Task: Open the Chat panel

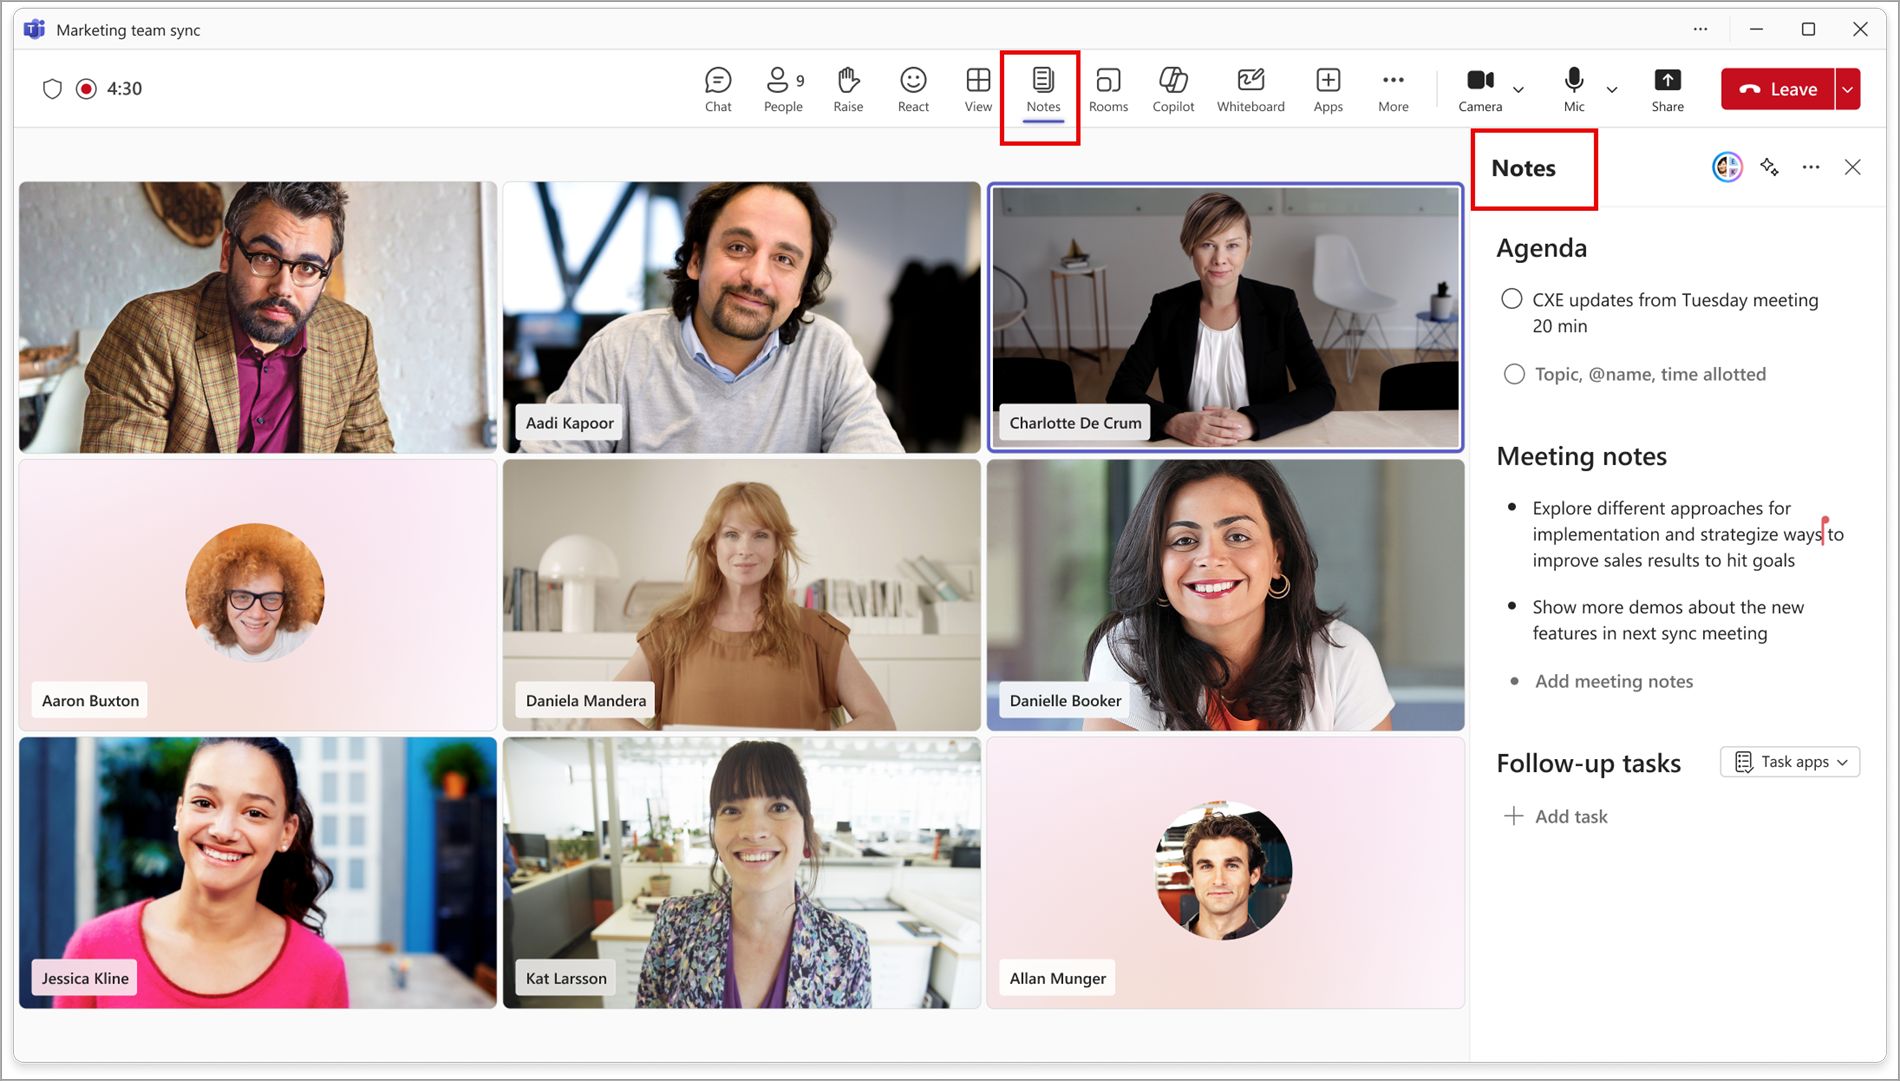Action: coord(717,89)
